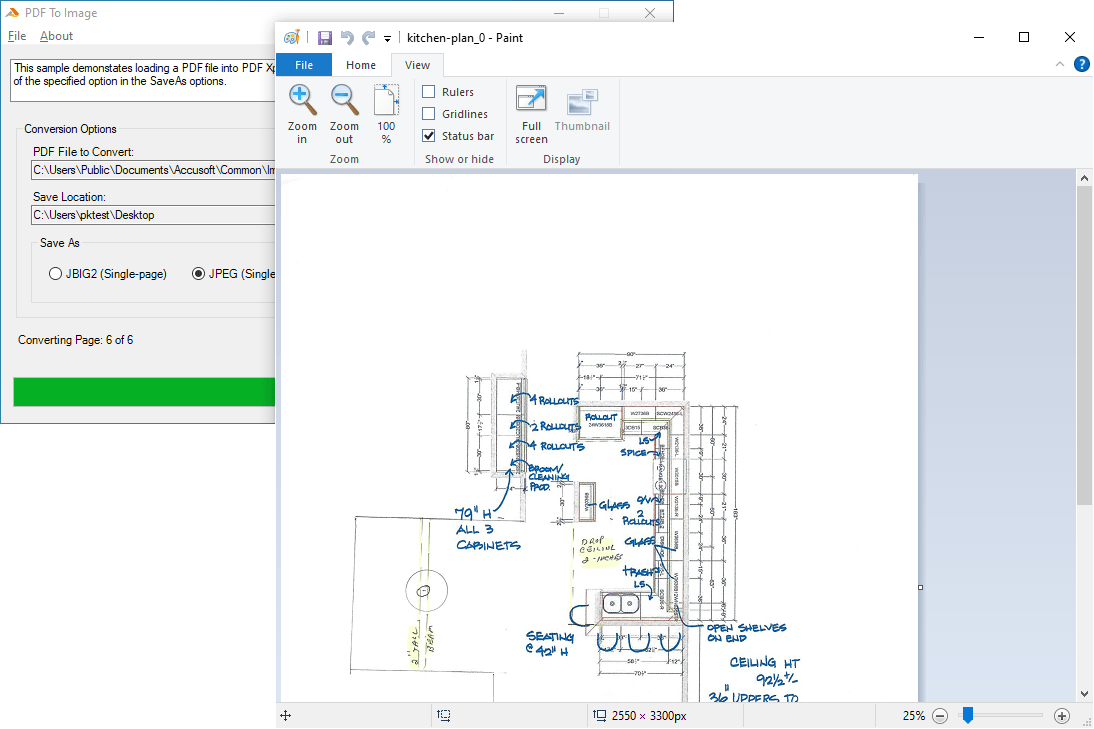Select the Zoom out tool
This screenshot has height=729, width=1094.
(x=344, y=112)
